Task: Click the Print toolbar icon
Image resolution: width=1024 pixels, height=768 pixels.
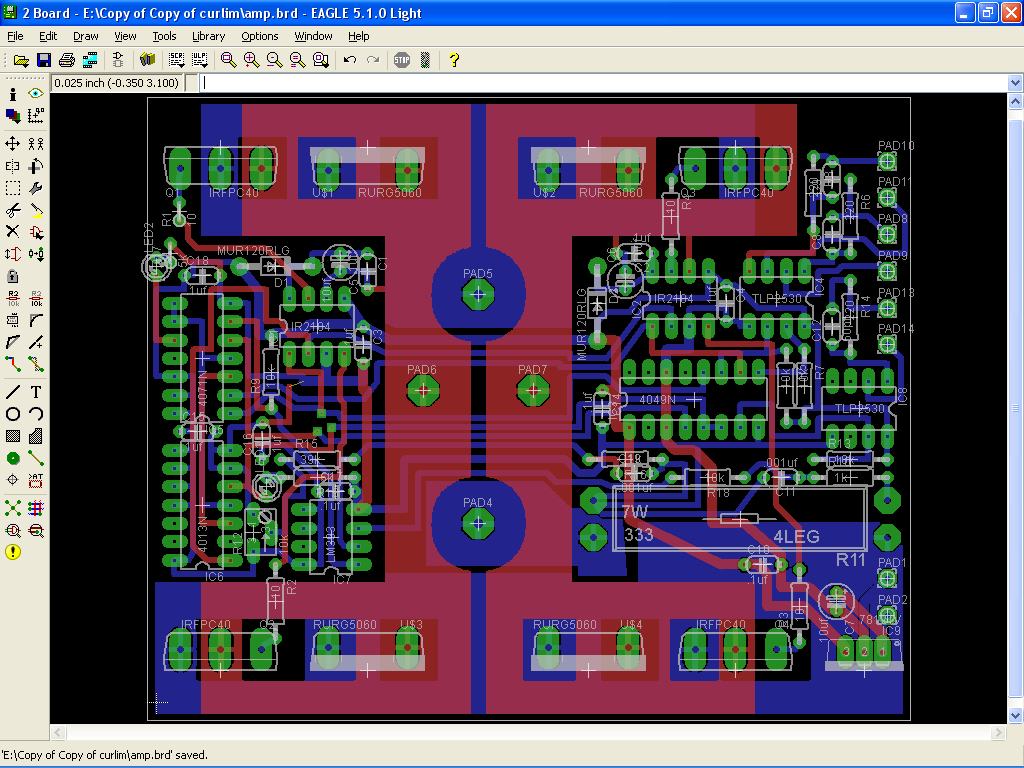Action: tap(67, 61)
